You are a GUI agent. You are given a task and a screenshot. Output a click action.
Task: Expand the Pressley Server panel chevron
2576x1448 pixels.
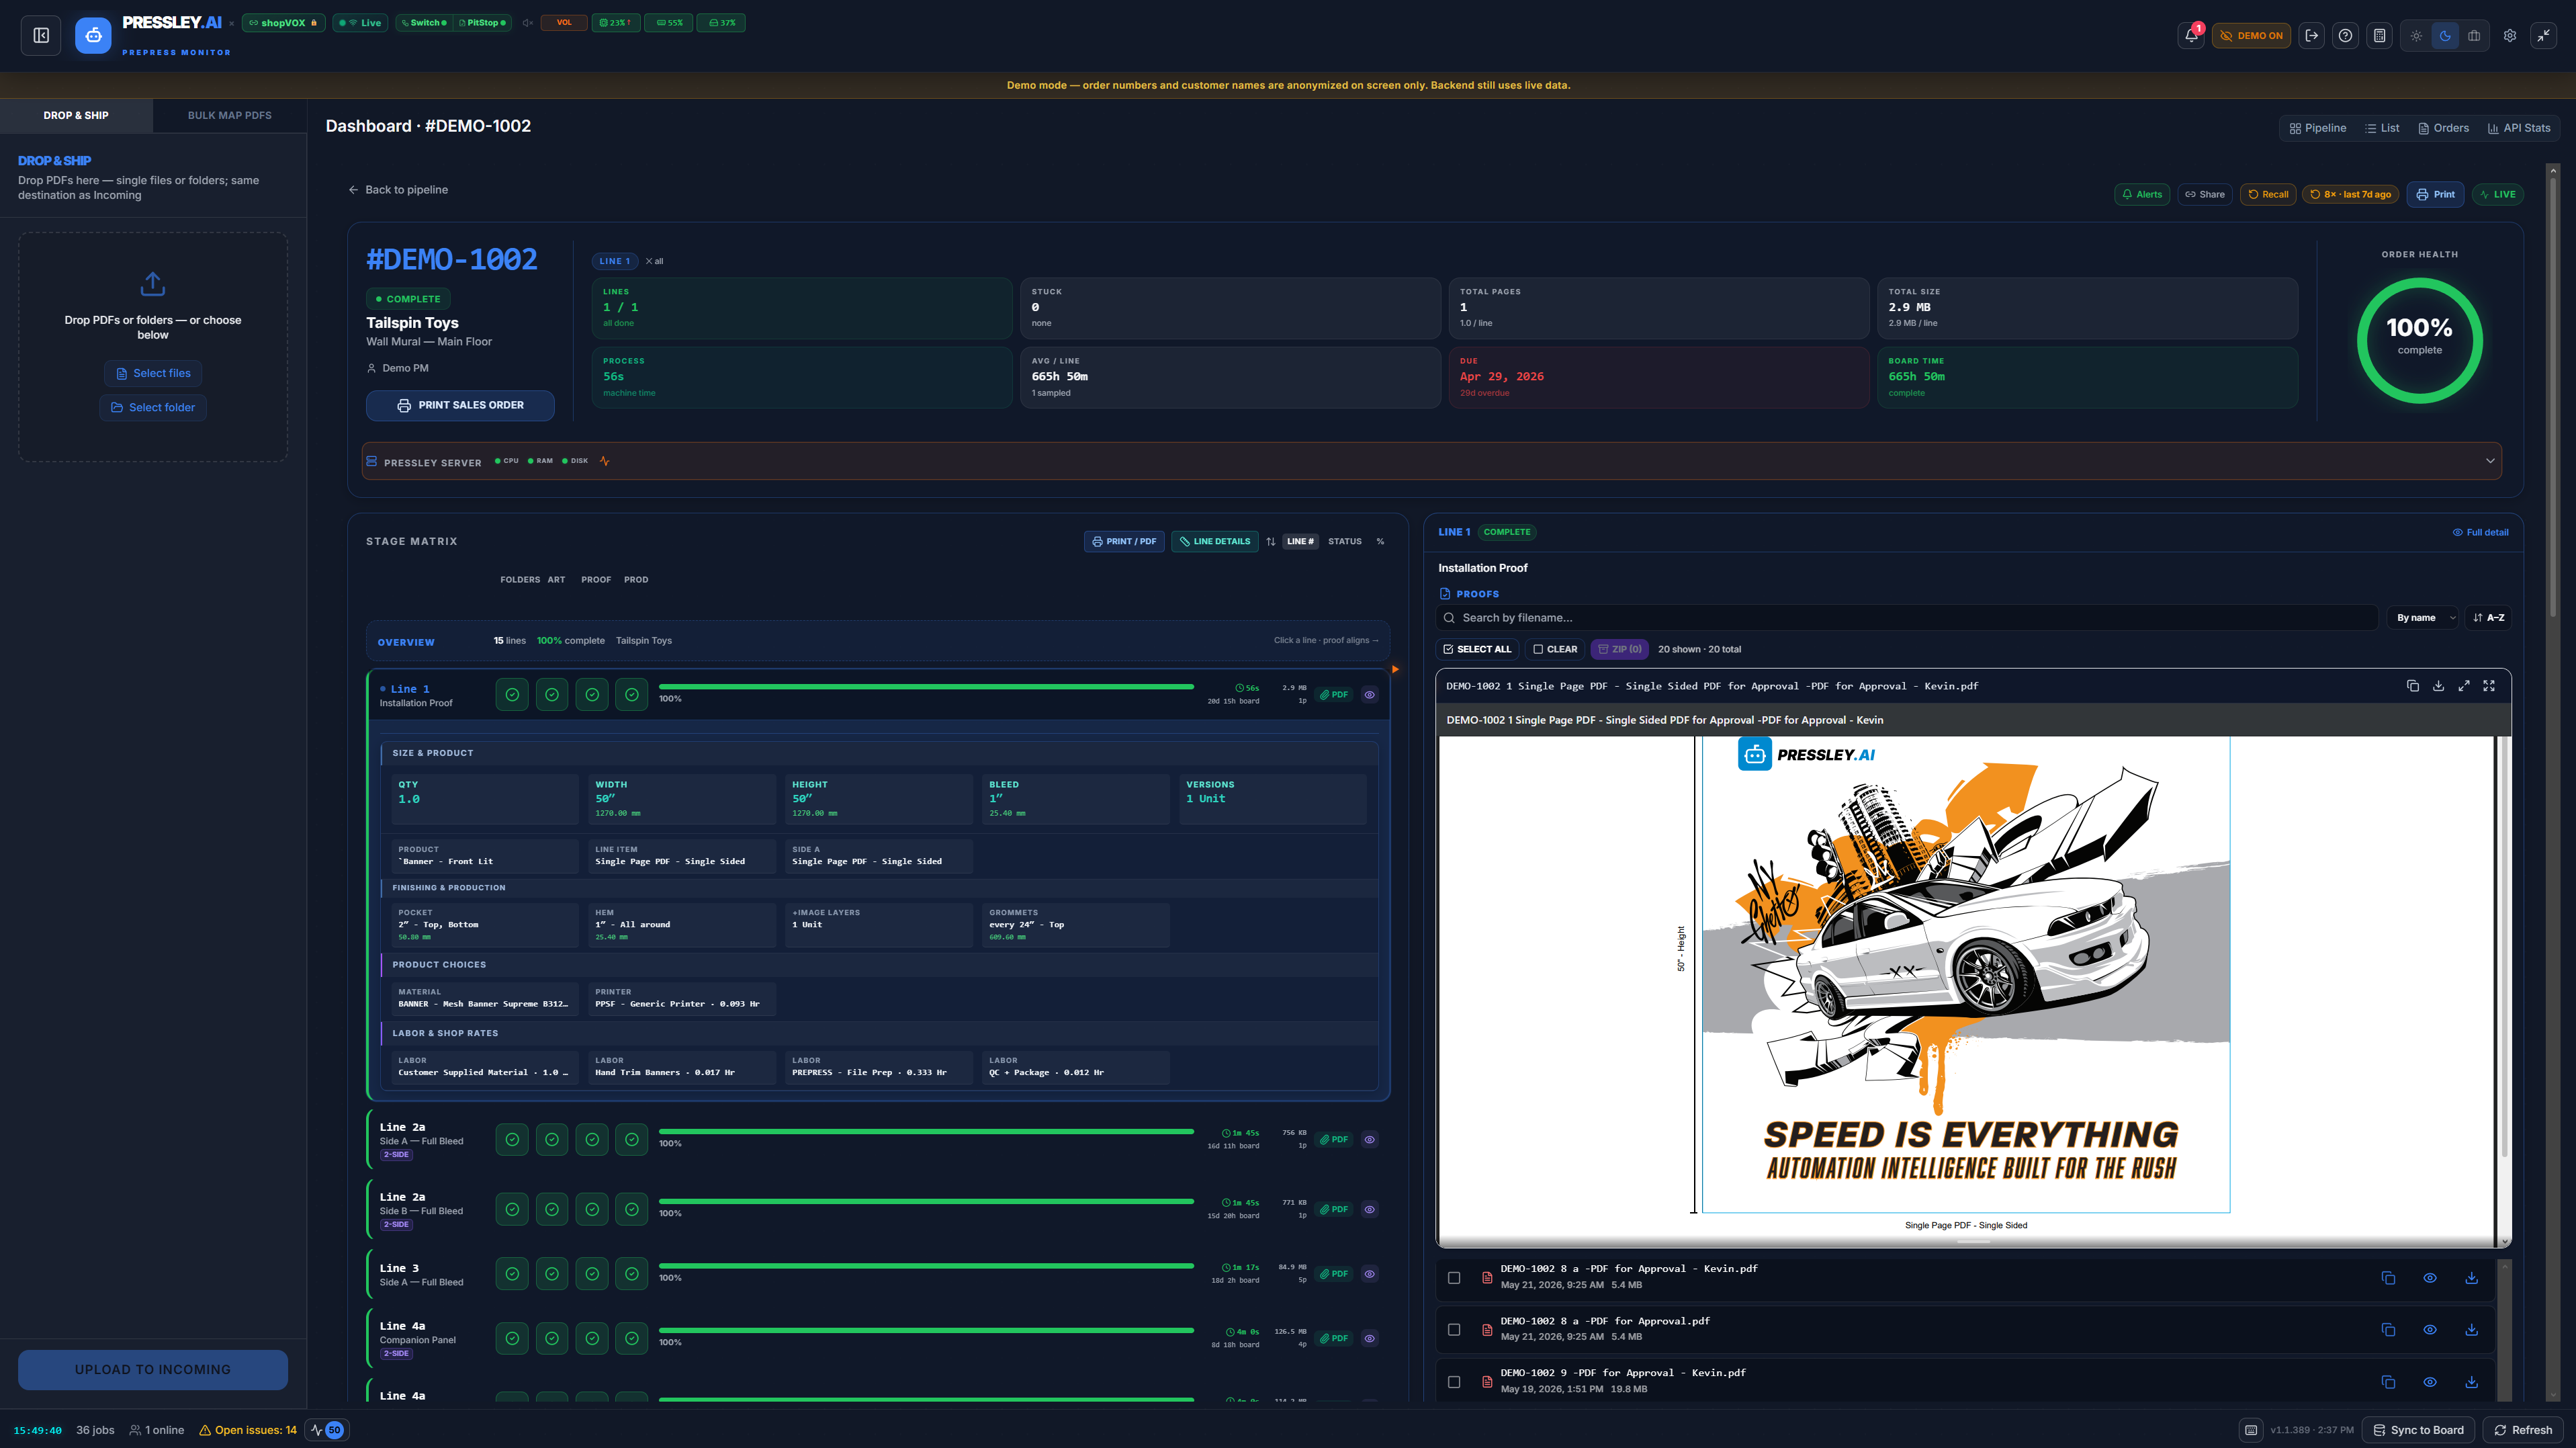pyautogui.click(x=2490, y=461)
